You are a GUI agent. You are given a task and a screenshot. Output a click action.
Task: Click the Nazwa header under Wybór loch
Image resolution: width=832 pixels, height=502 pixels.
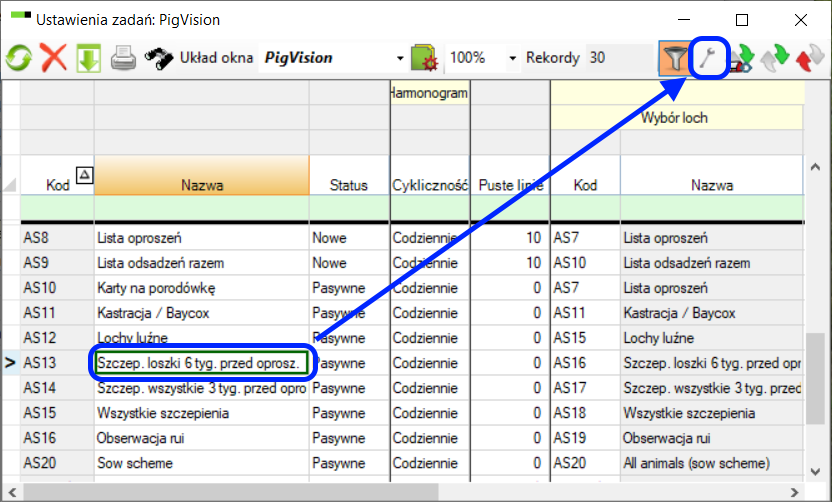click(x=712, y=176)
